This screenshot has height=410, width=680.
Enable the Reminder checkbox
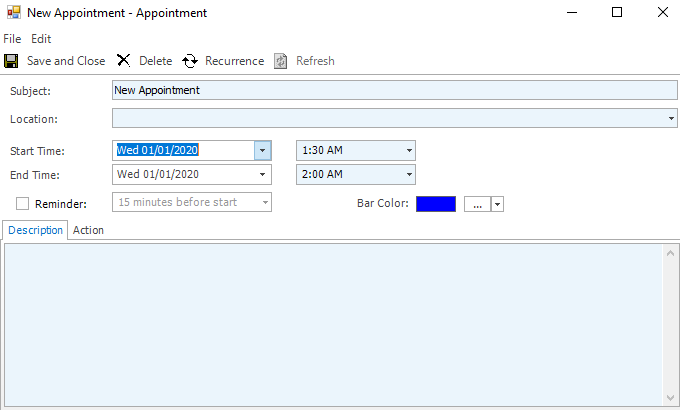point(22,203)
